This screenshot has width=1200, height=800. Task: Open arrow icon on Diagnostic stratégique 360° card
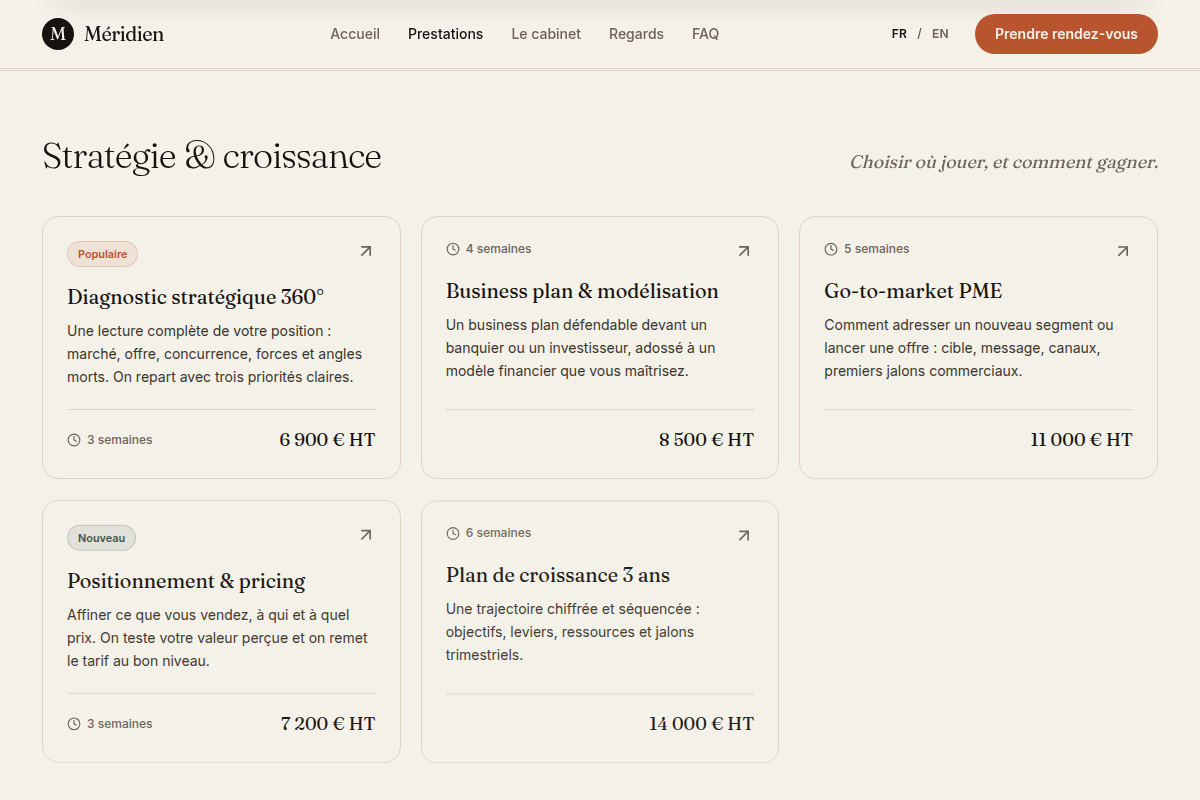coord(366,251)
